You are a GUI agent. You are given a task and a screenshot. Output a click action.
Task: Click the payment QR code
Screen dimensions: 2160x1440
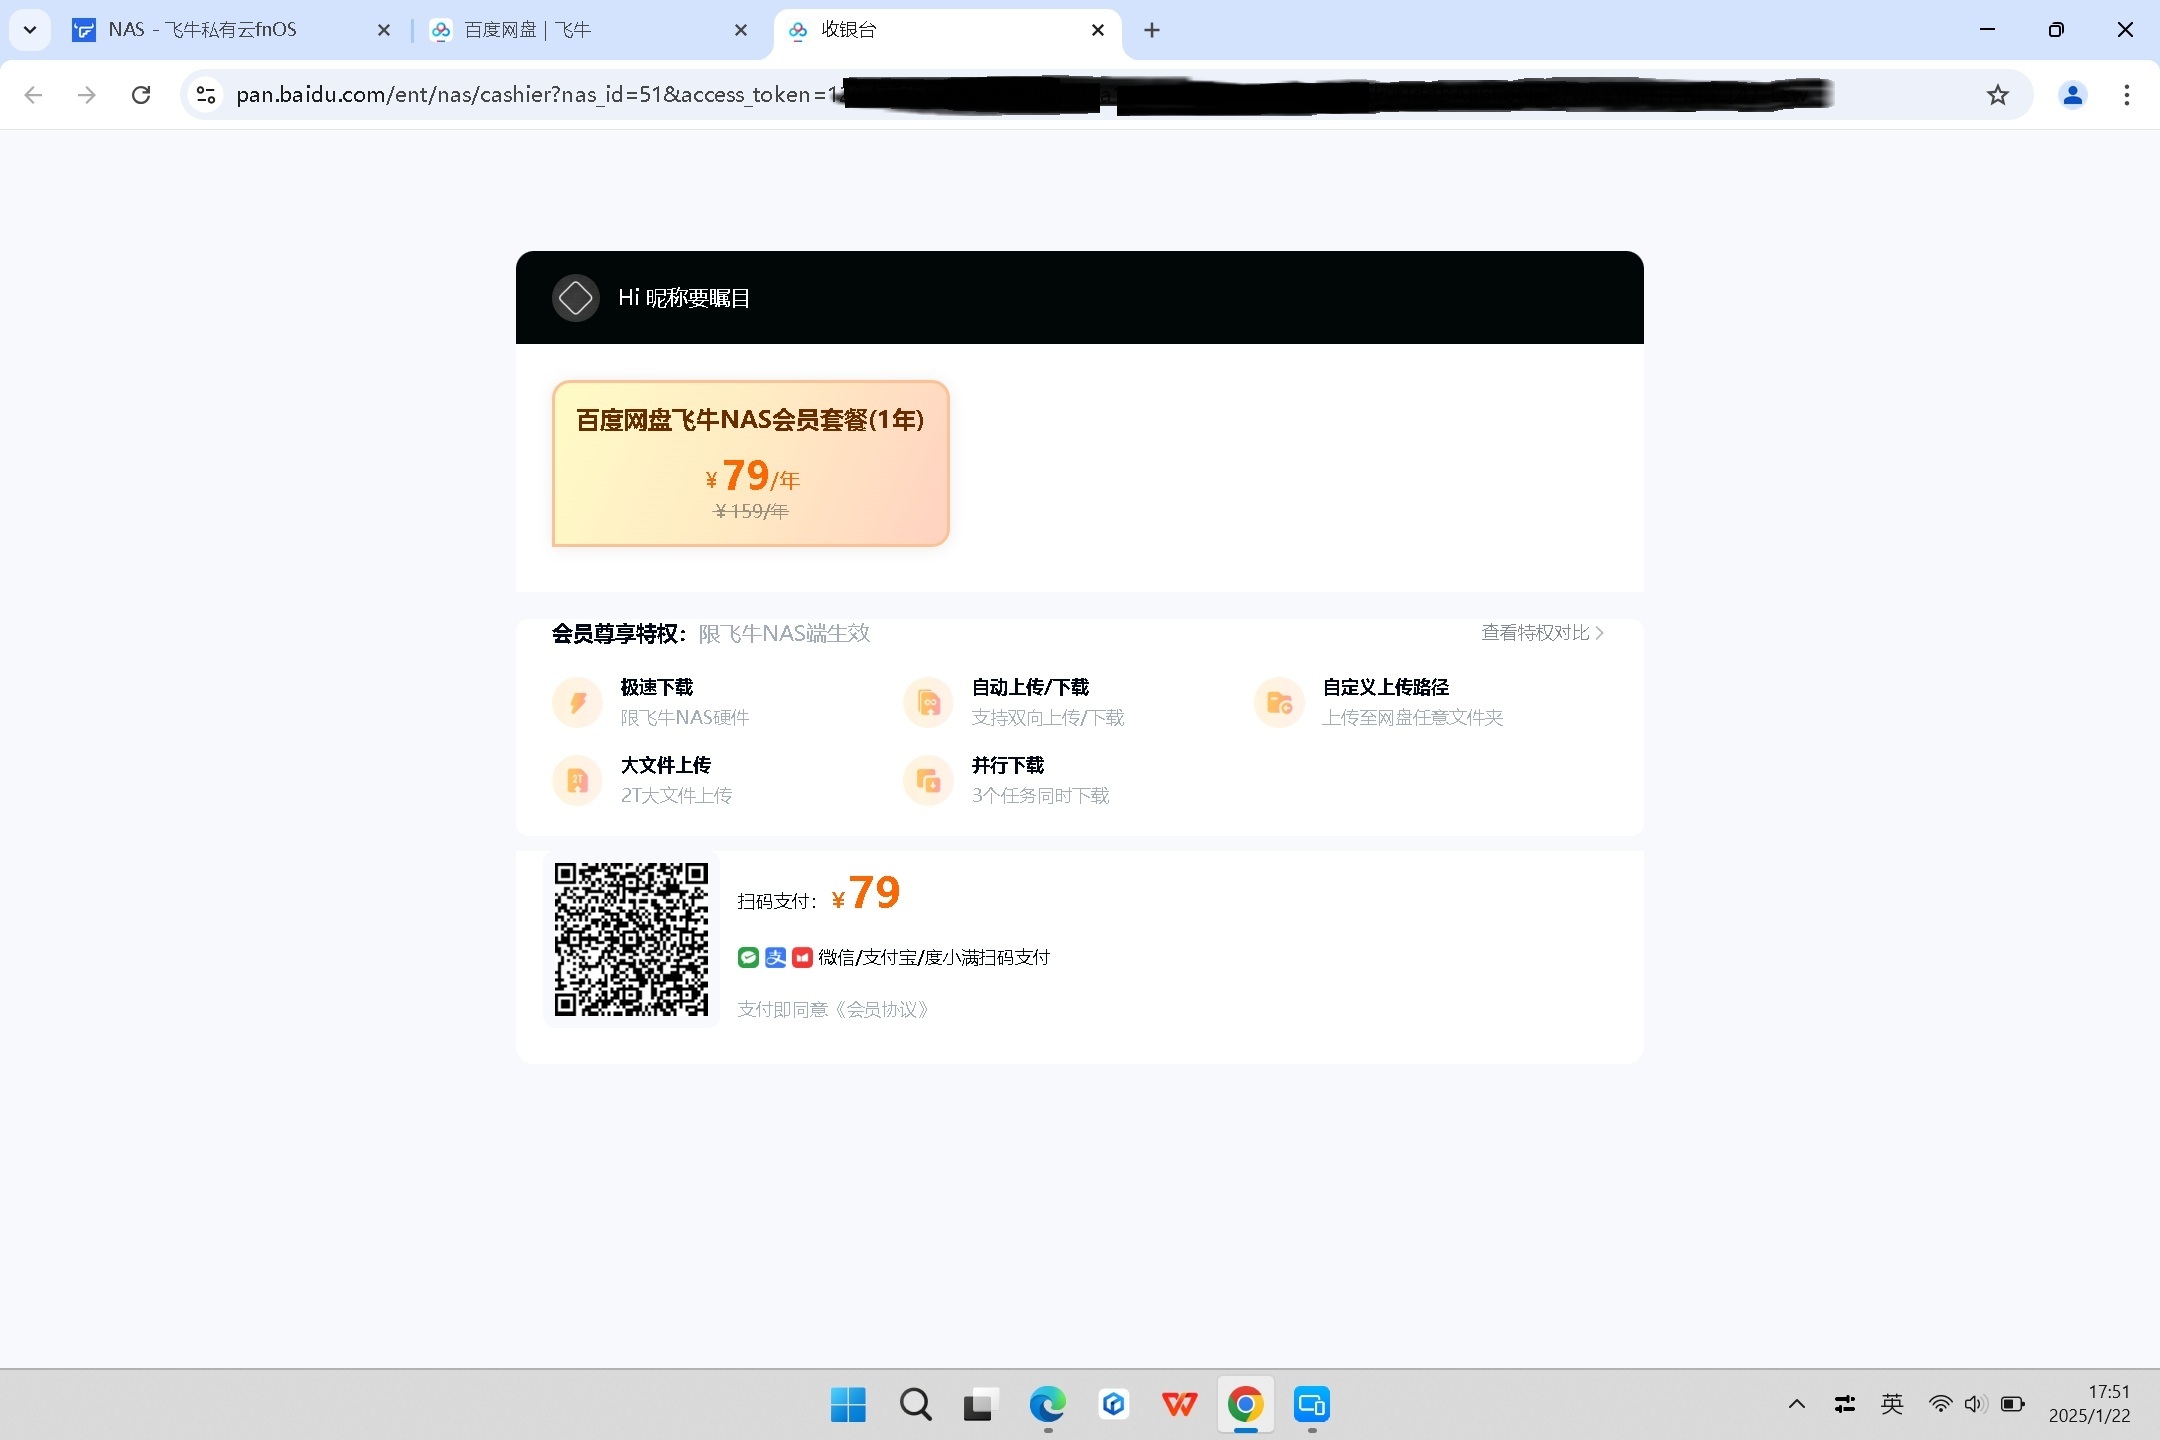tap(631, 939)
